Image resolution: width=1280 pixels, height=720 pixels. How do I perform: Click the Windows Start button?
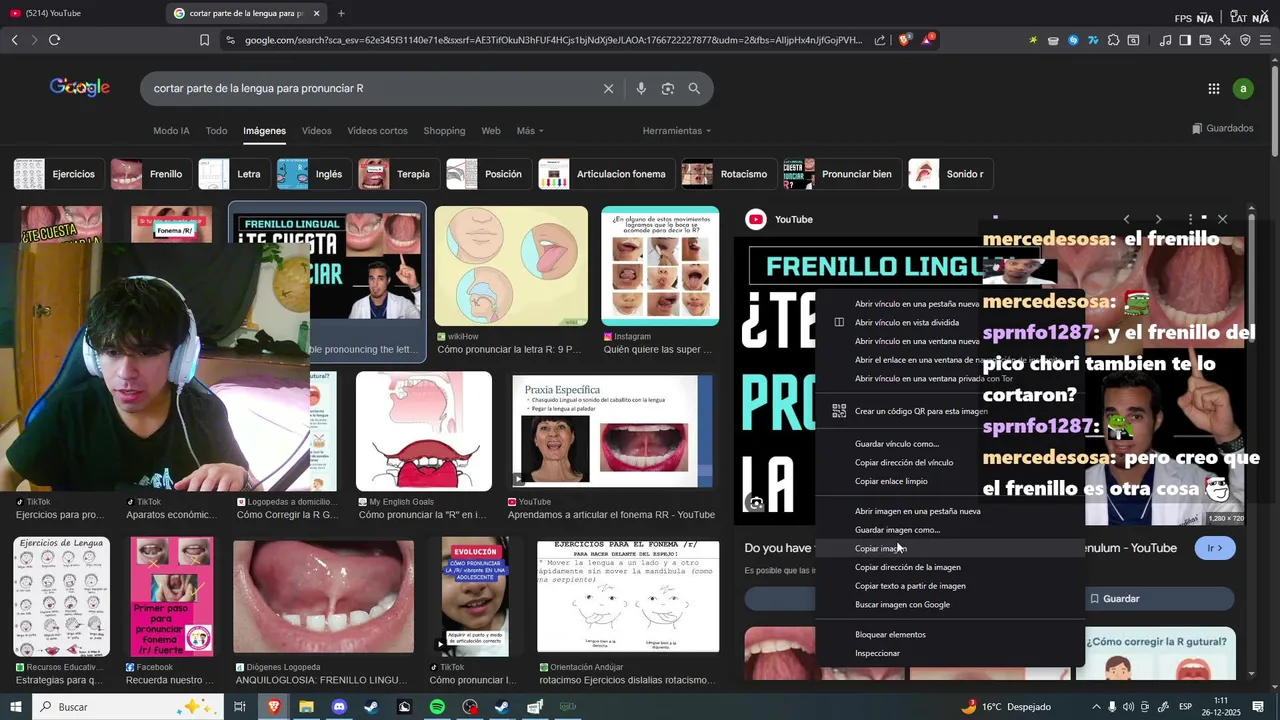(x=17, y=707)
